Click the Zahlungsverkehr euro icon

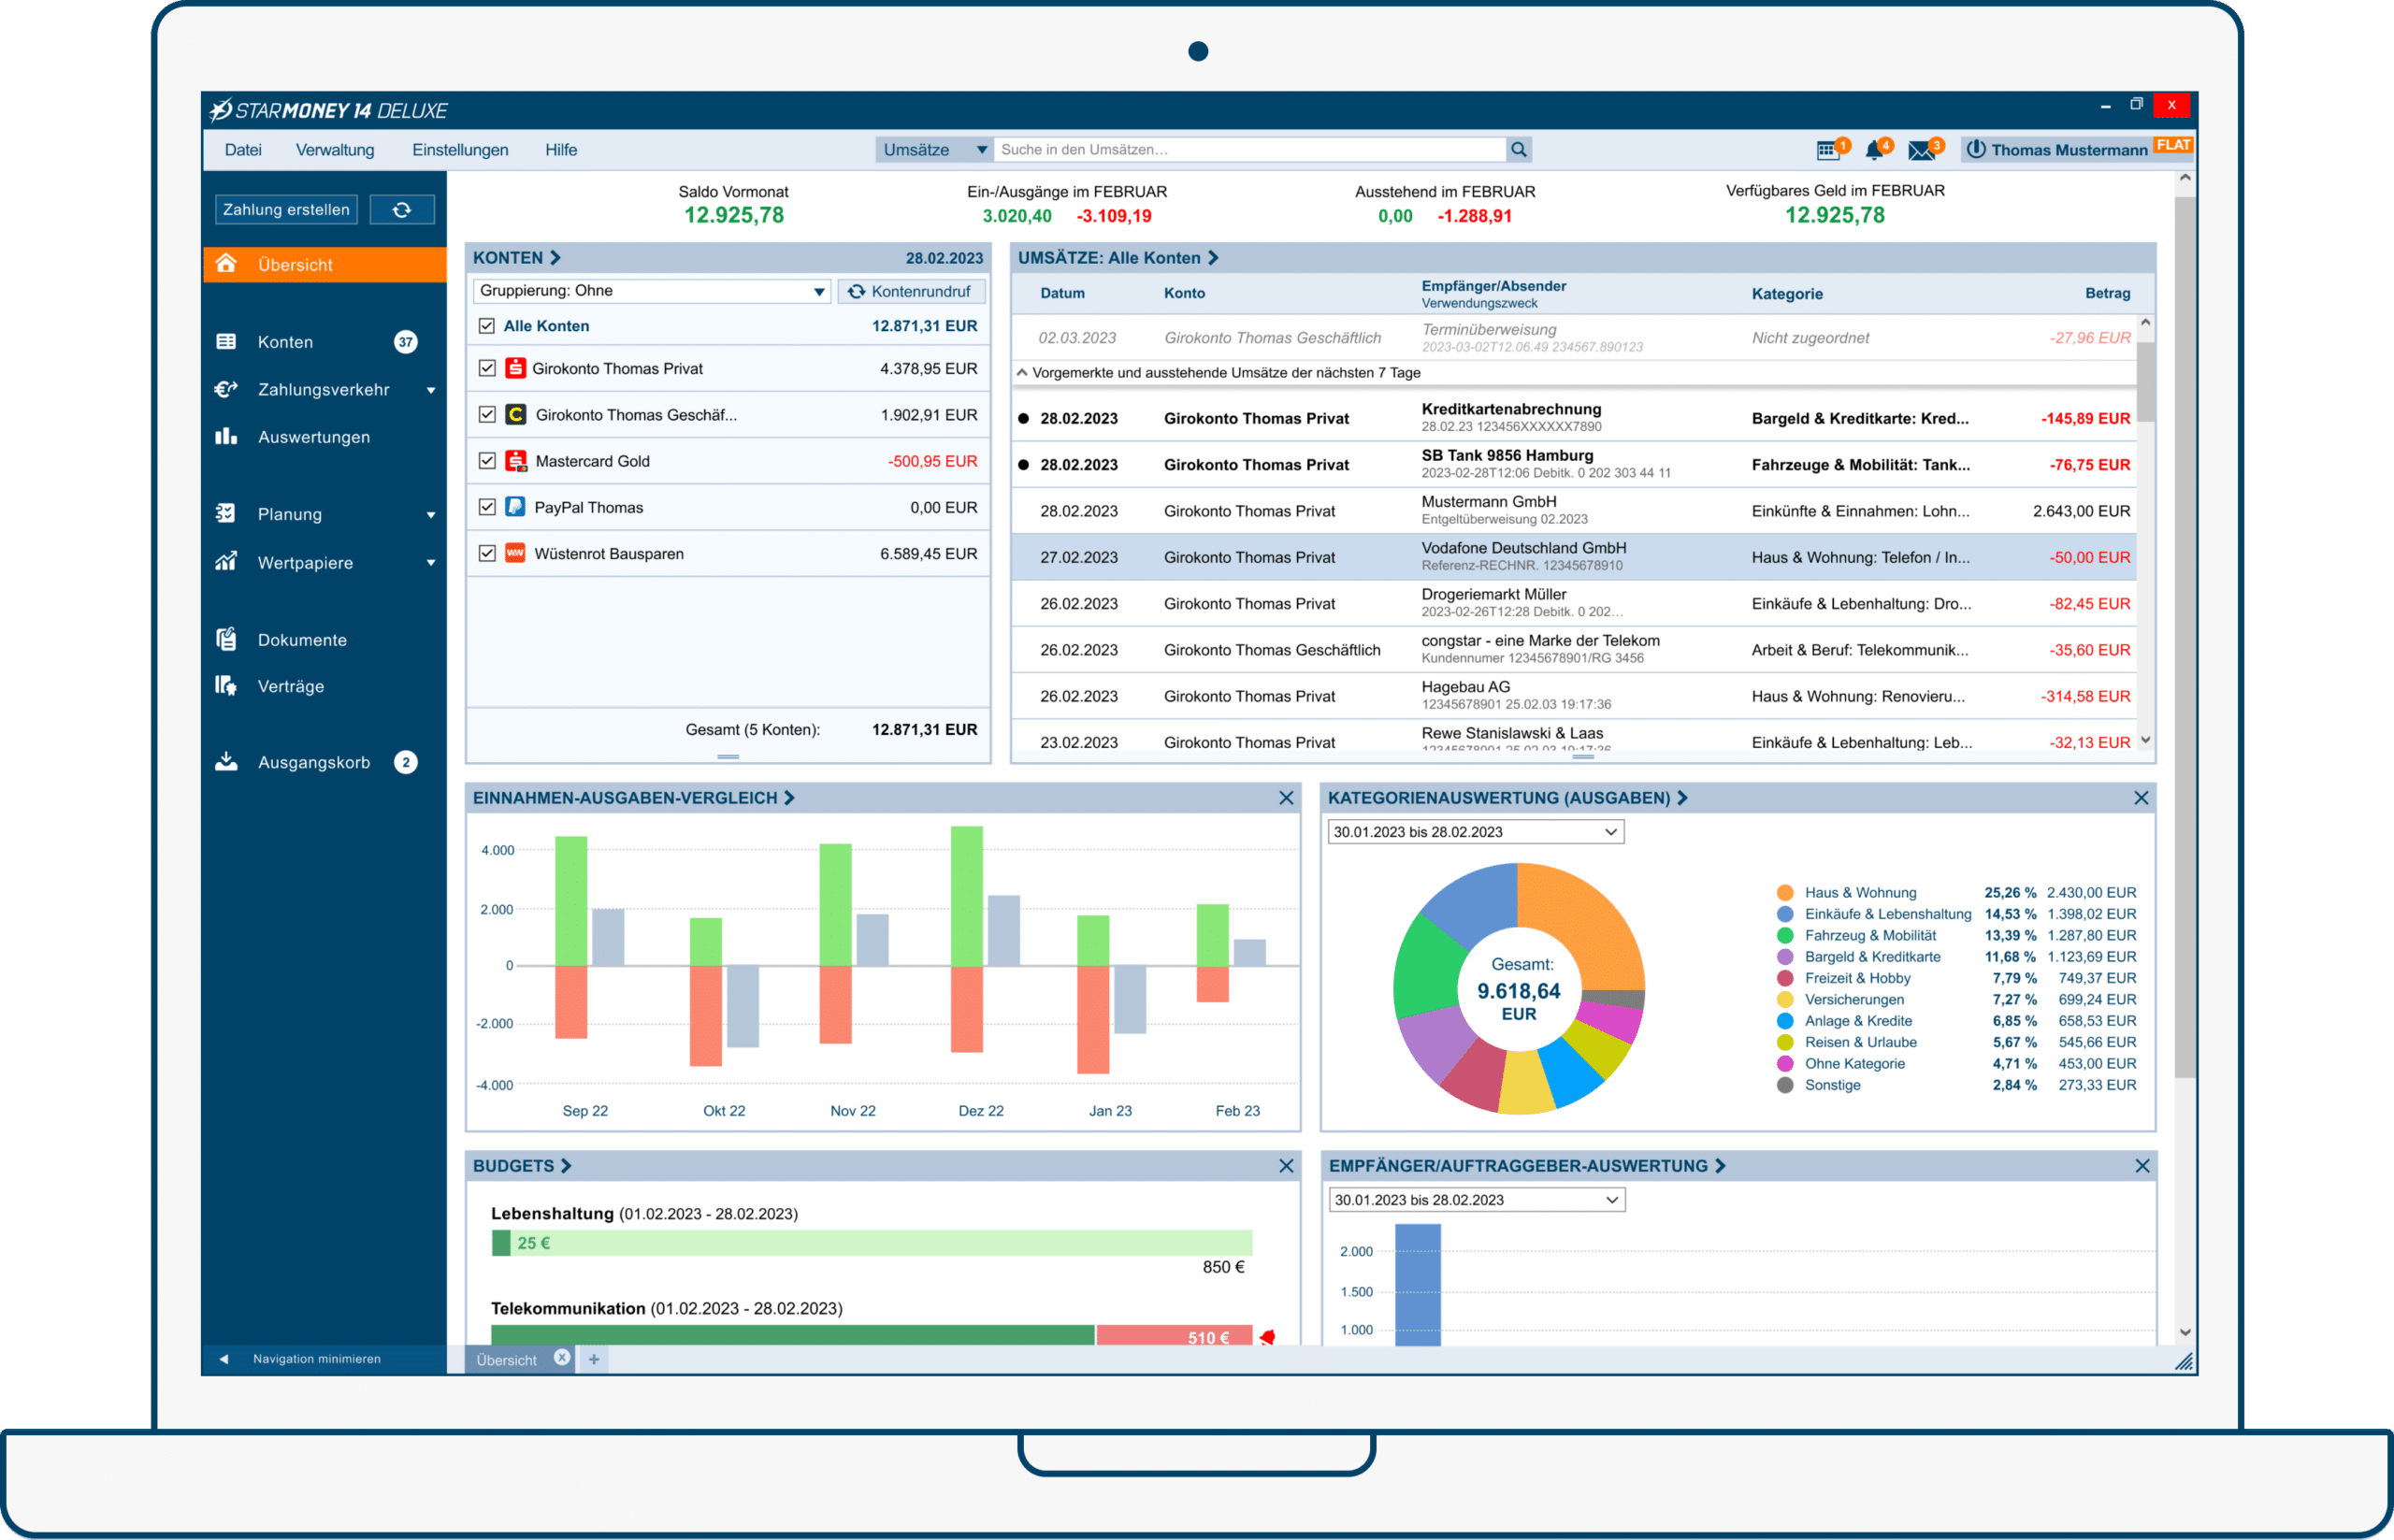pos(226,389)
